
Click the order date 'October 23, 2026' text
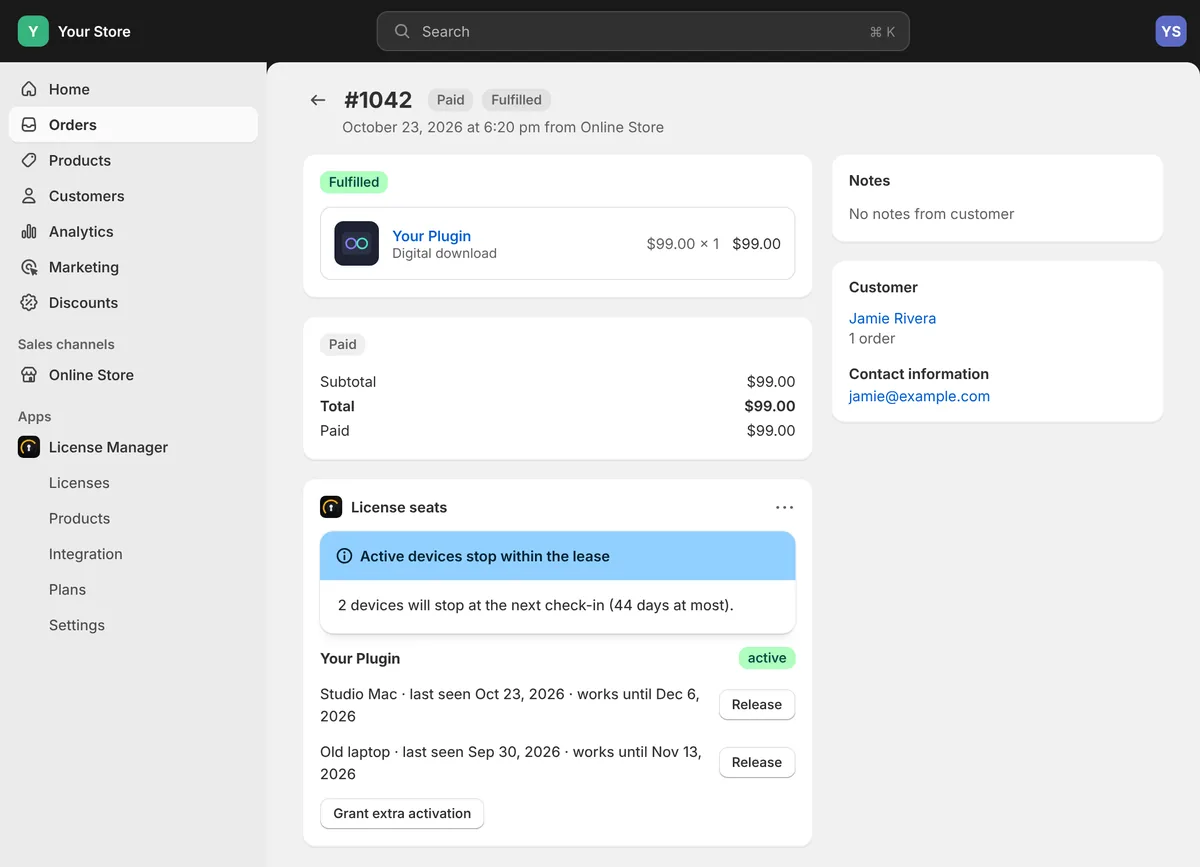402,127
